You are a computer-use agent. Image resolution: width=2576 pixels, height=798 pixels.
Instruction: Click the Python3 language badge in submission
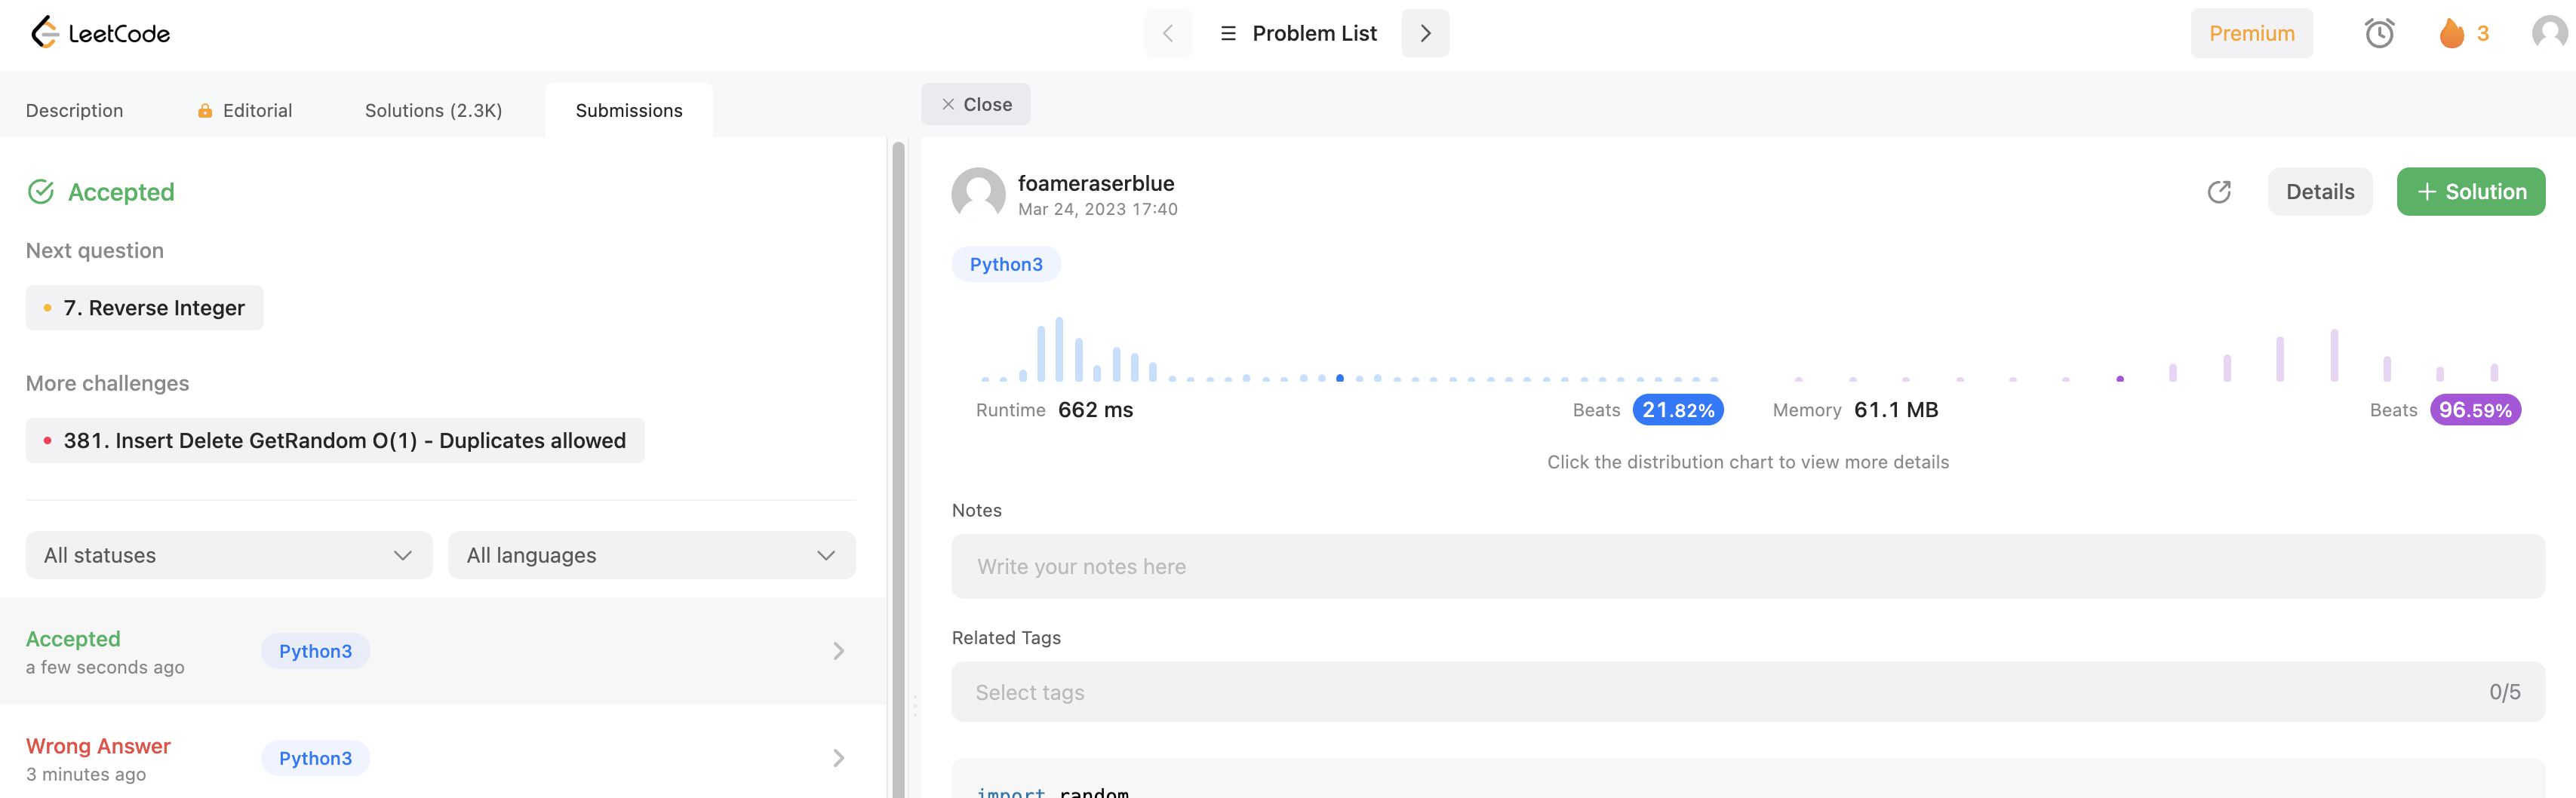1006,264
